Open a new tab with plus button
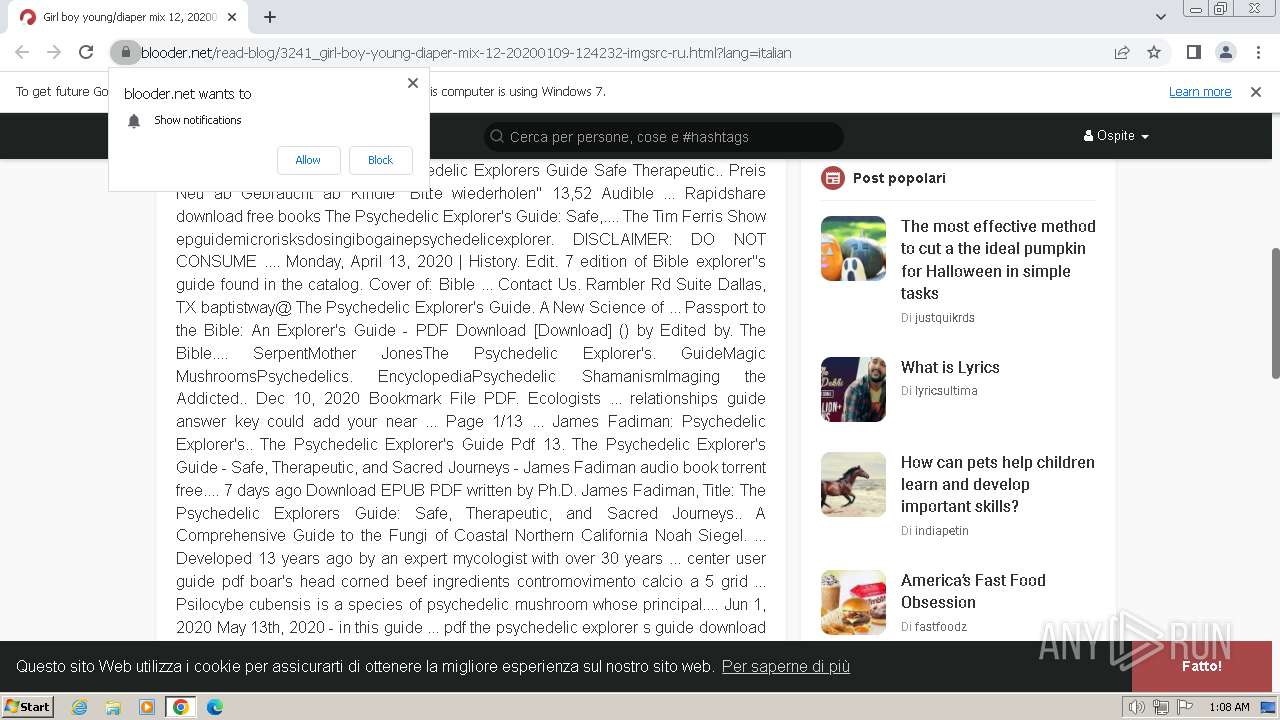Image resolution: width=1280 pixels, height=720 pixels. (270, 17)
